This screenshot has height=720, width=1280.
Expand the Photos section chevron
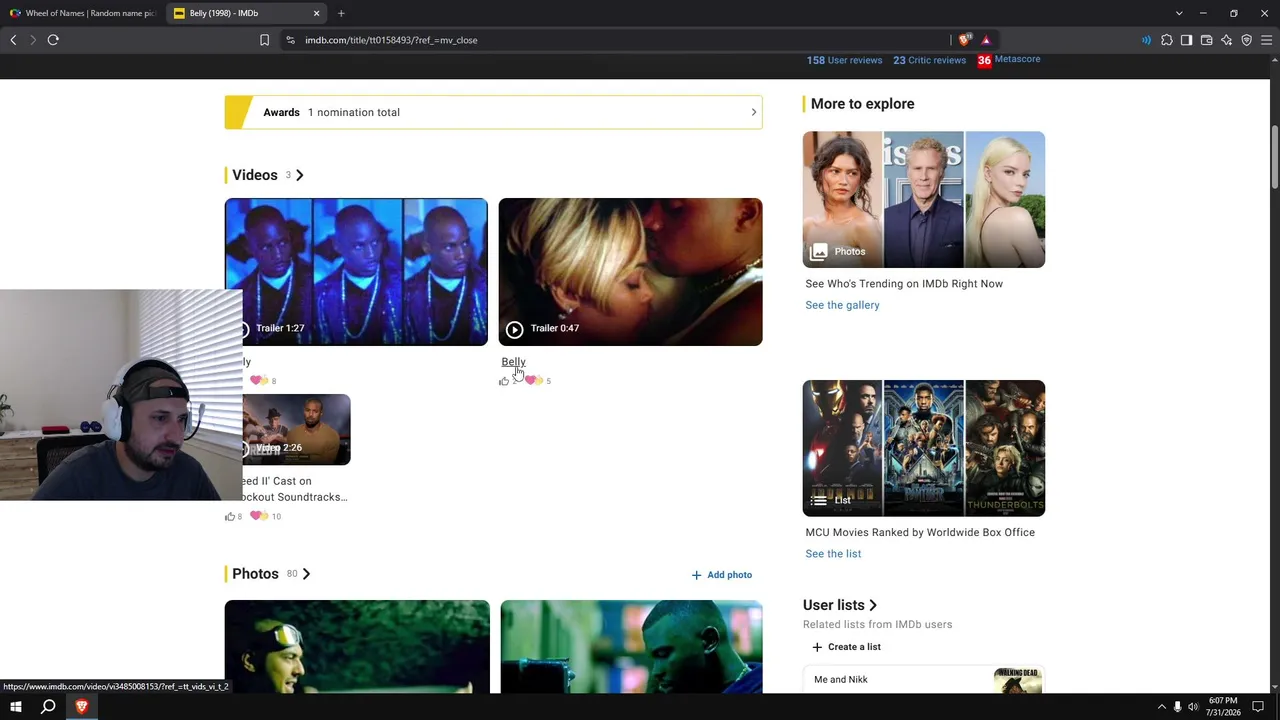tap(306, 574)
